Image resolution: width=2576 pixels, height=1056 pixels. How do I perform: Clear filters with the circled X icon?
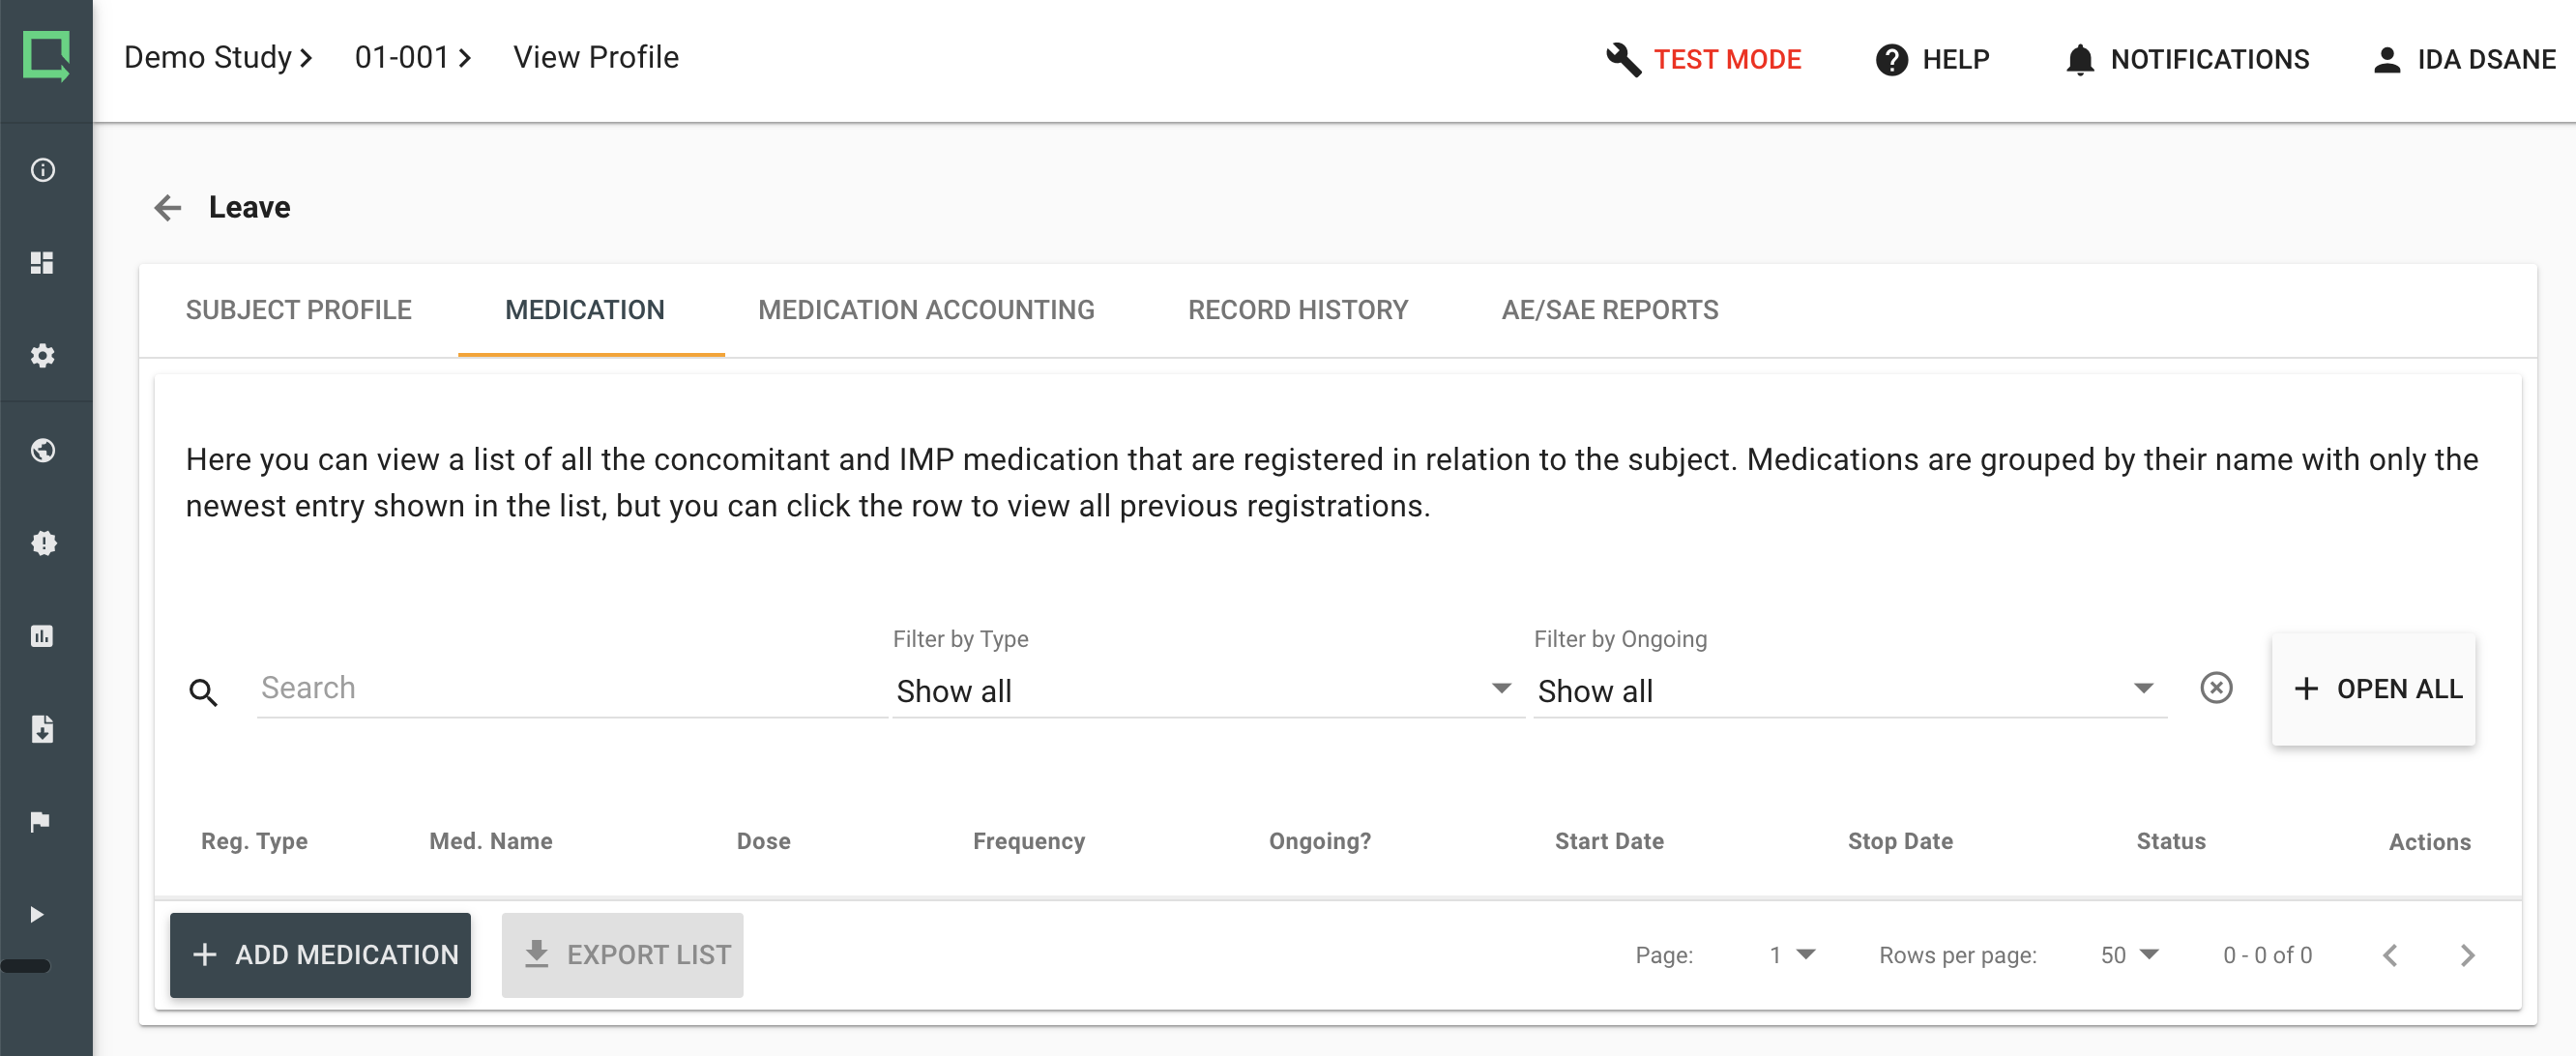click(x=2216, y=688)
